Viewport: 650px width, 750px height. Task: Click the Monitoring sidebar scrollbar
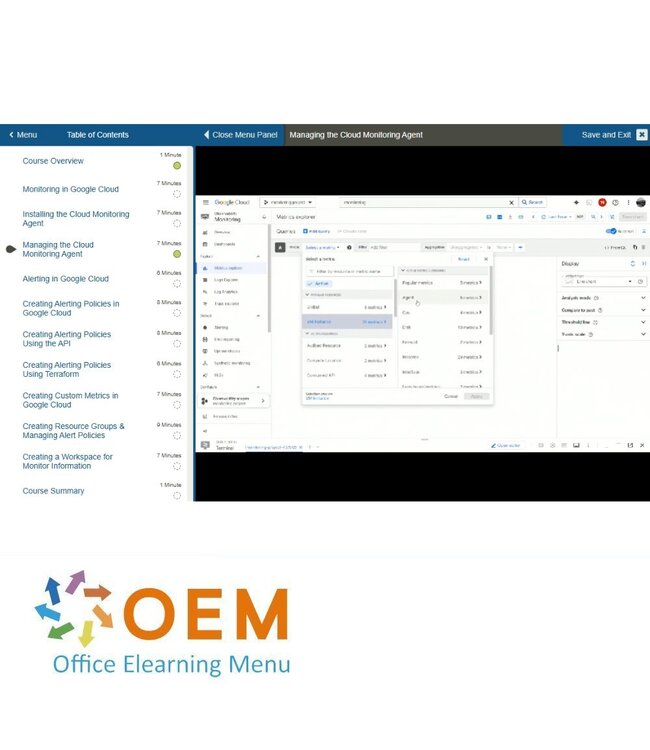point(269,278)
